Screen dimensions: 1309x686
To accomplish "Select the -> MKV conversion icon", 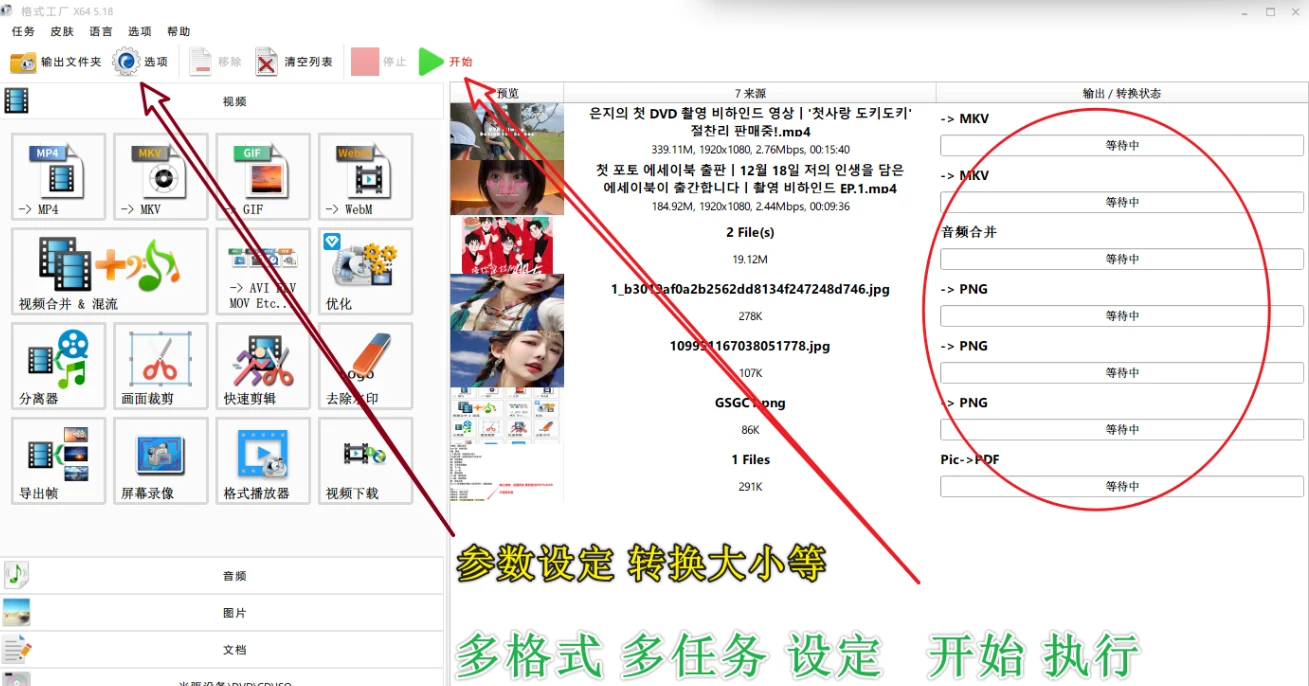I will [161, 177].
